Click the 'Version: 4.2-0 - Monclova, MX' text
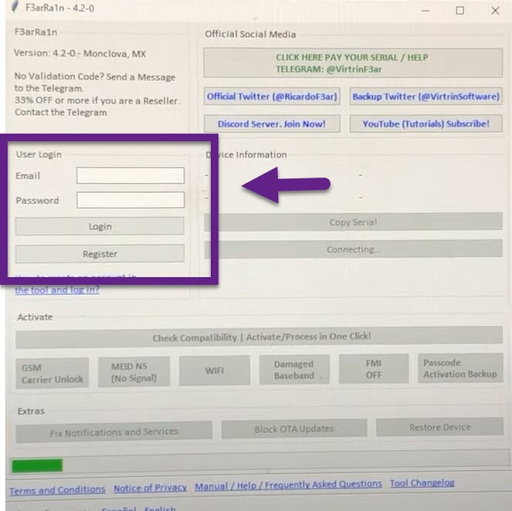This screenshot has width=512, height=511. point(80,53)
